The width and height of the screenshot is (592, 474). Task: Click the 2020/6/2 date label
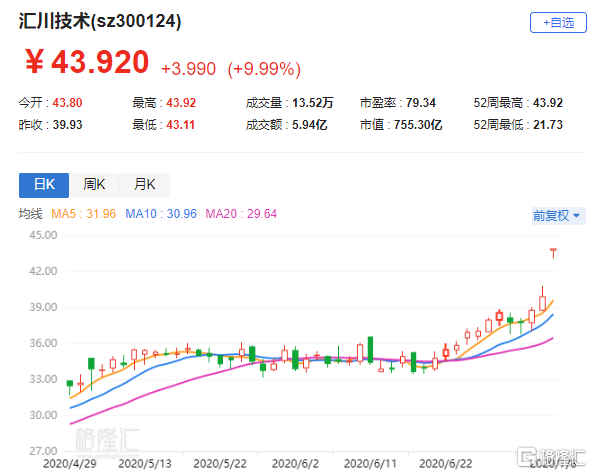pos(295,463)
